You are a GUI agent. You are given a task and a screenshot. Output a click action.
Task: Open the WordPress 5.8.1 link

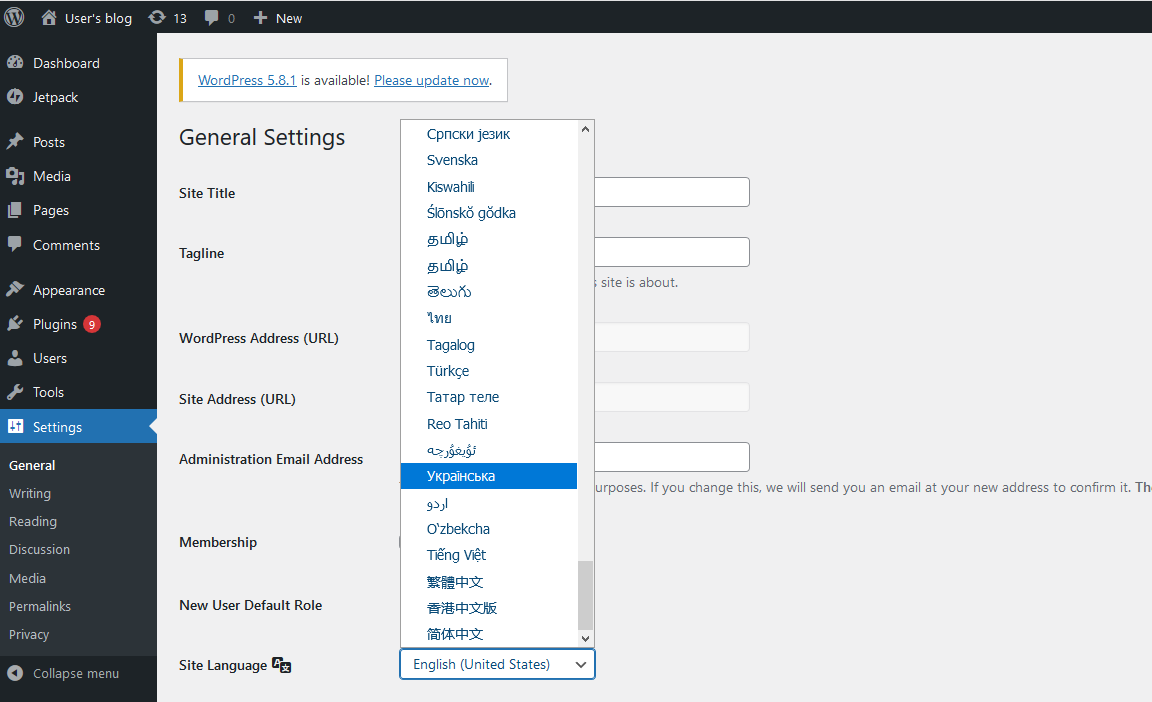pyautogui.click(x=247, y=80)
